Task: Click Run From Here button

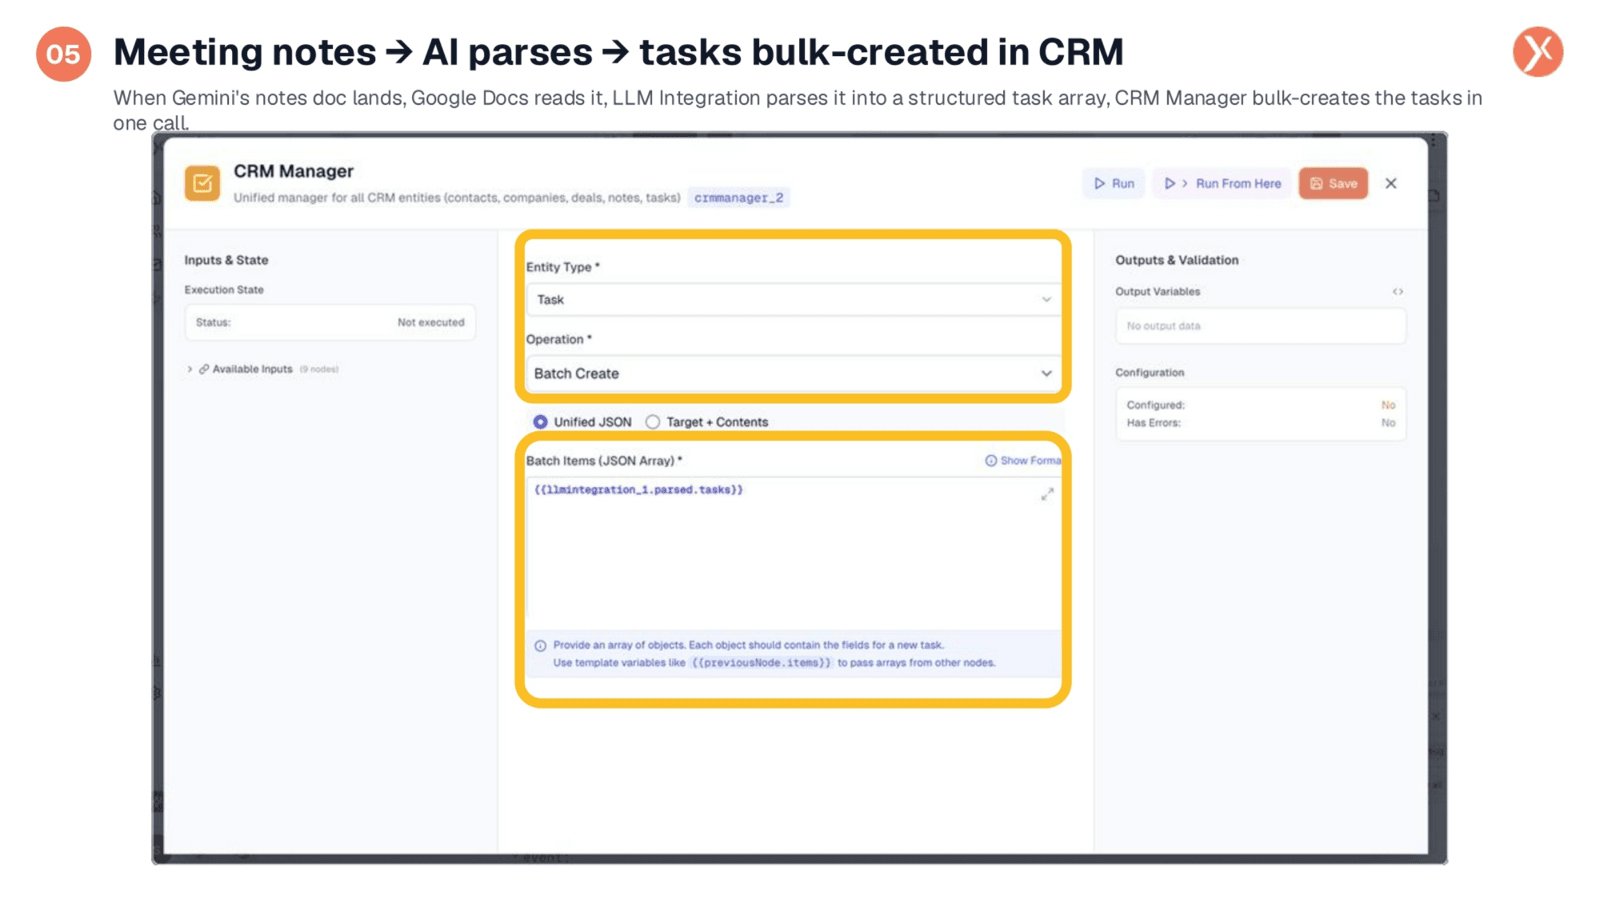Action: [x=1222, y=184]
